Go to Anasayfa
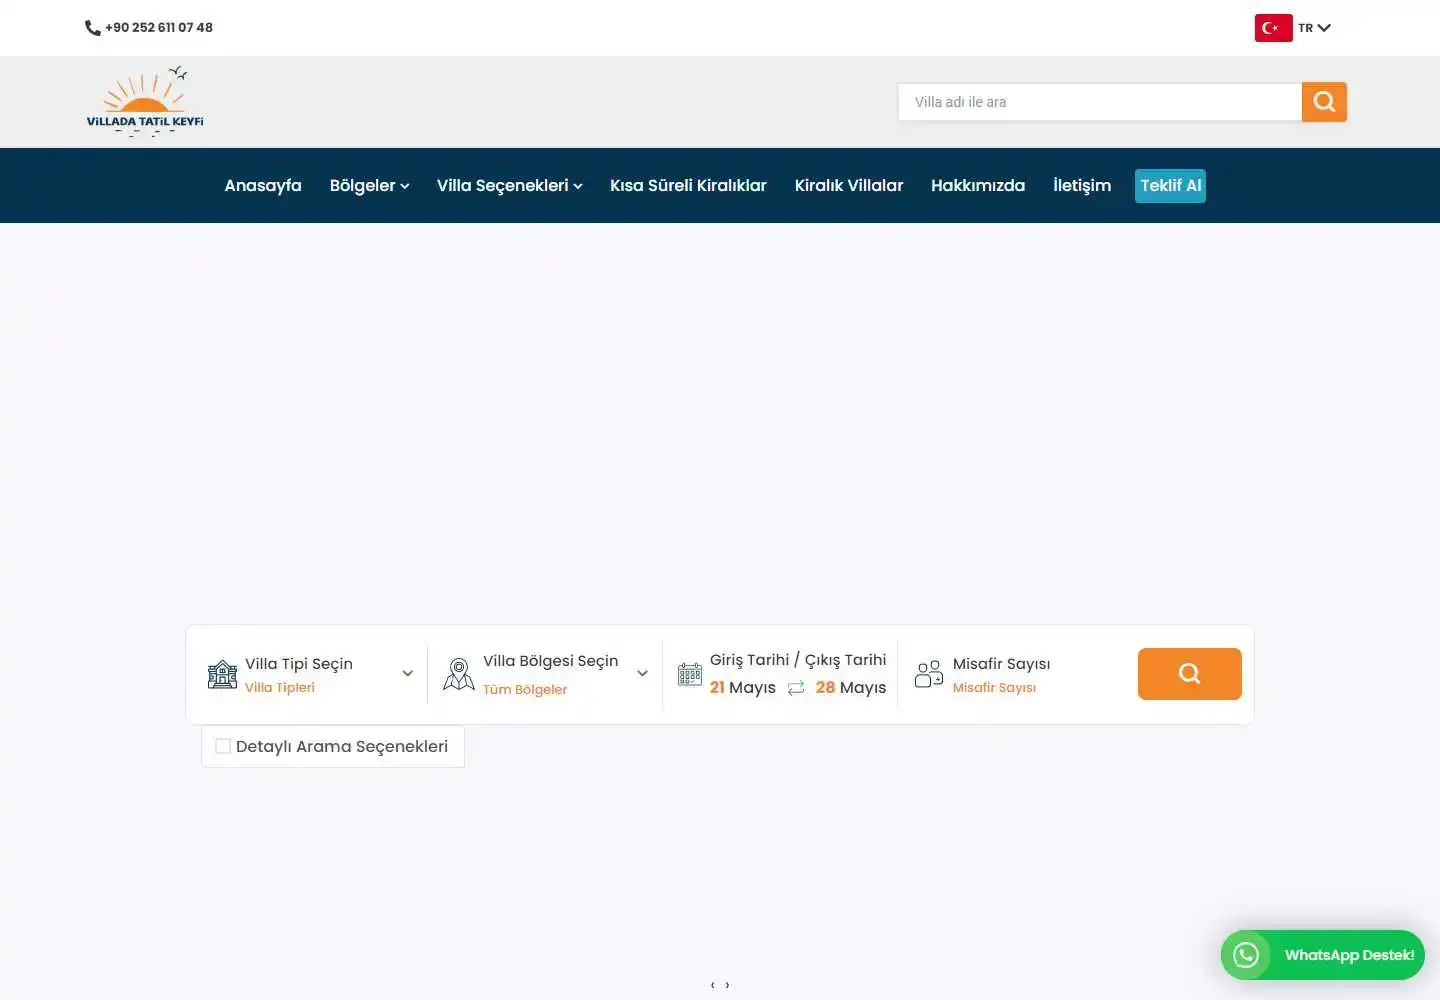The width and height of the screenshot is (1440, 1000). (x=263, y=185)
